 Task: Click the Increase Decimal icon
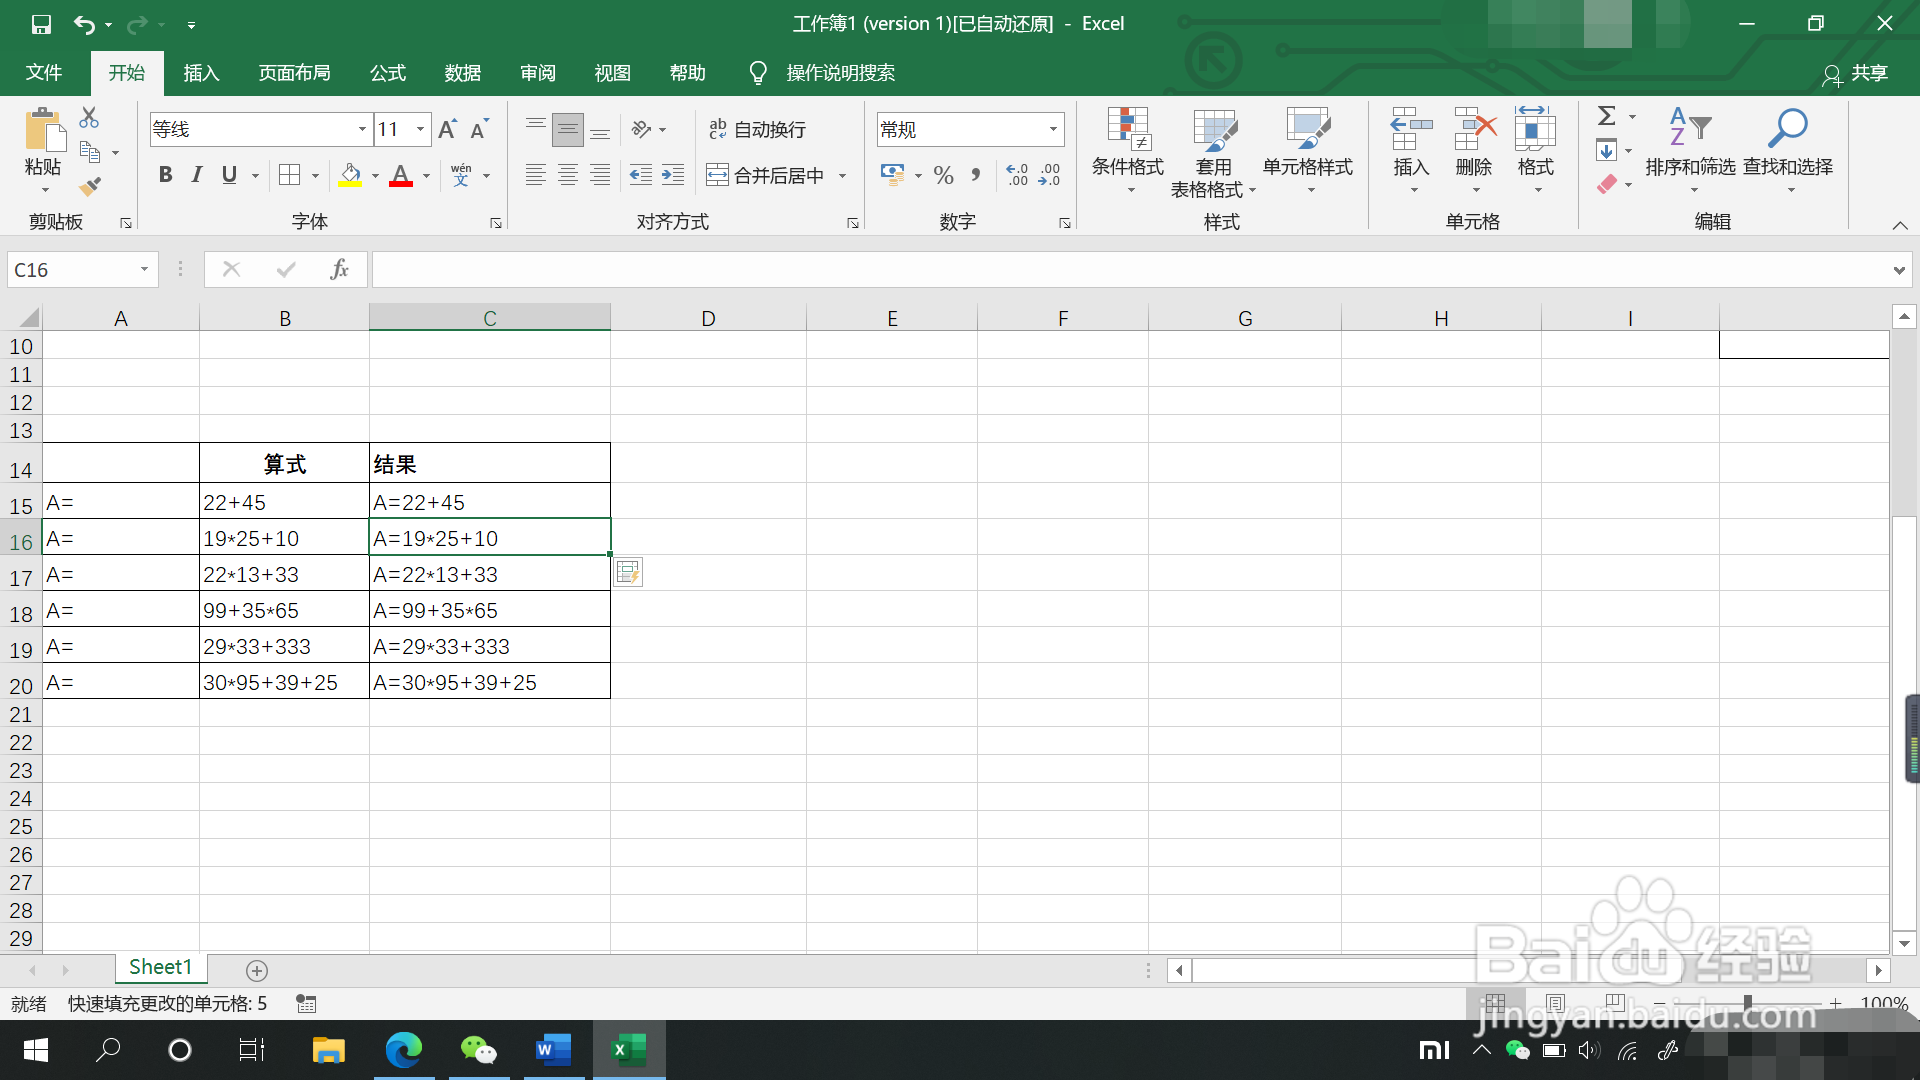(x=1017, y=175)
